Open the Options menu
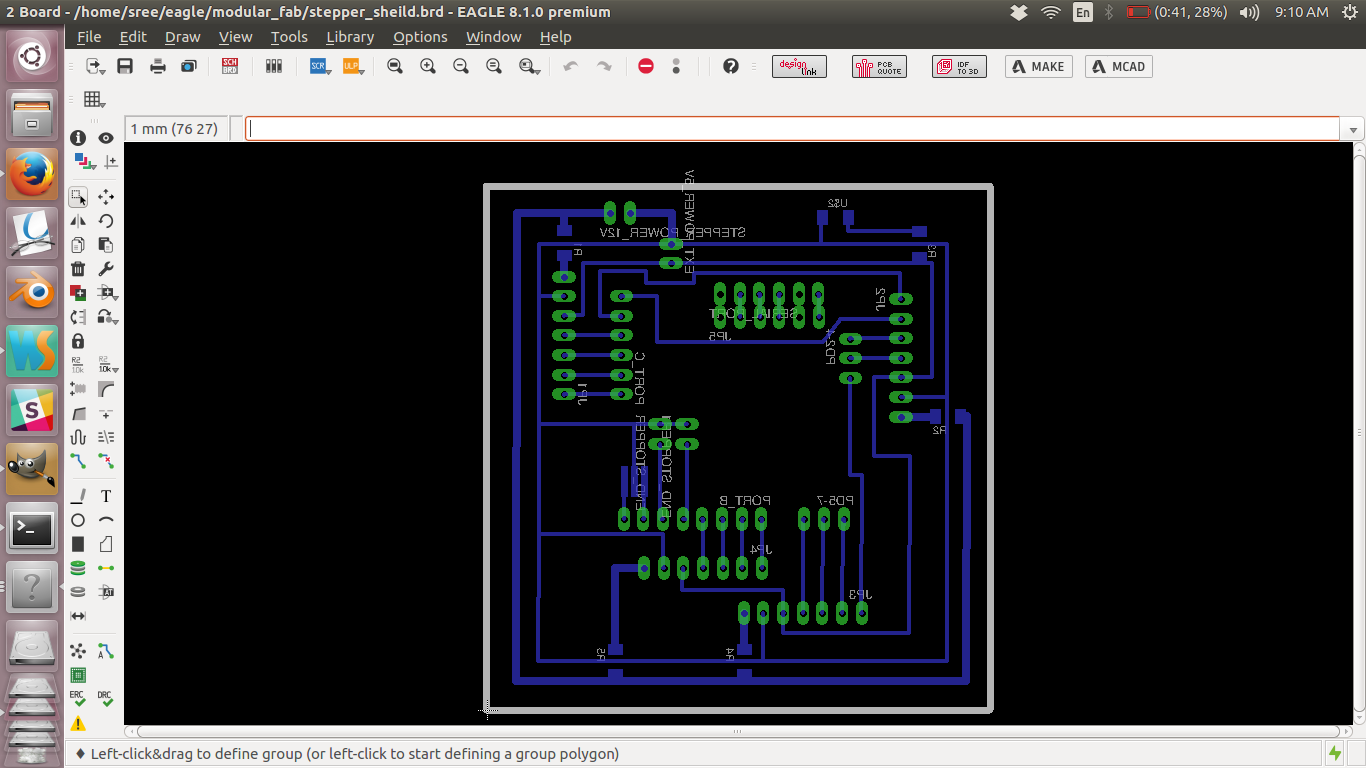Screen dimensions: 1366x768 420,37
